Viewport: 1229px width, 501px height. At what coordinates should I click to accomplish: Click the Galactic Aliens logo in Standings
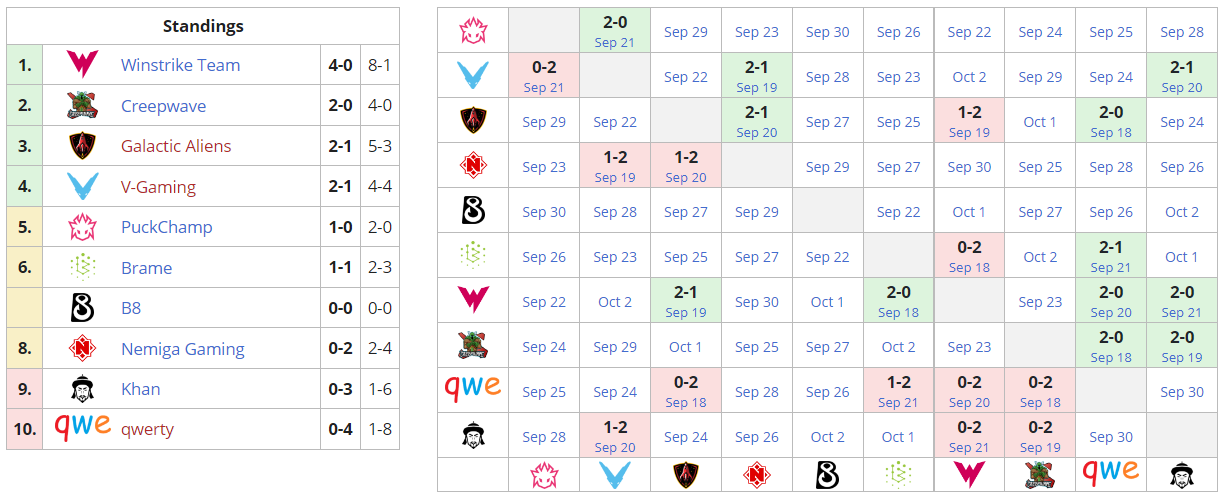[82, 146]
